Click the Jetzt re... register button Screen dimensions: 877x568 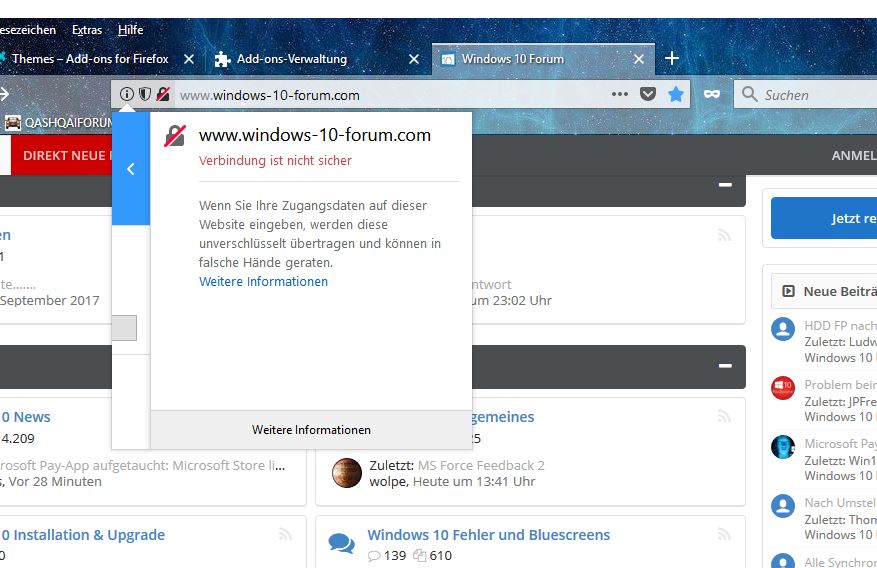(824, 218)
